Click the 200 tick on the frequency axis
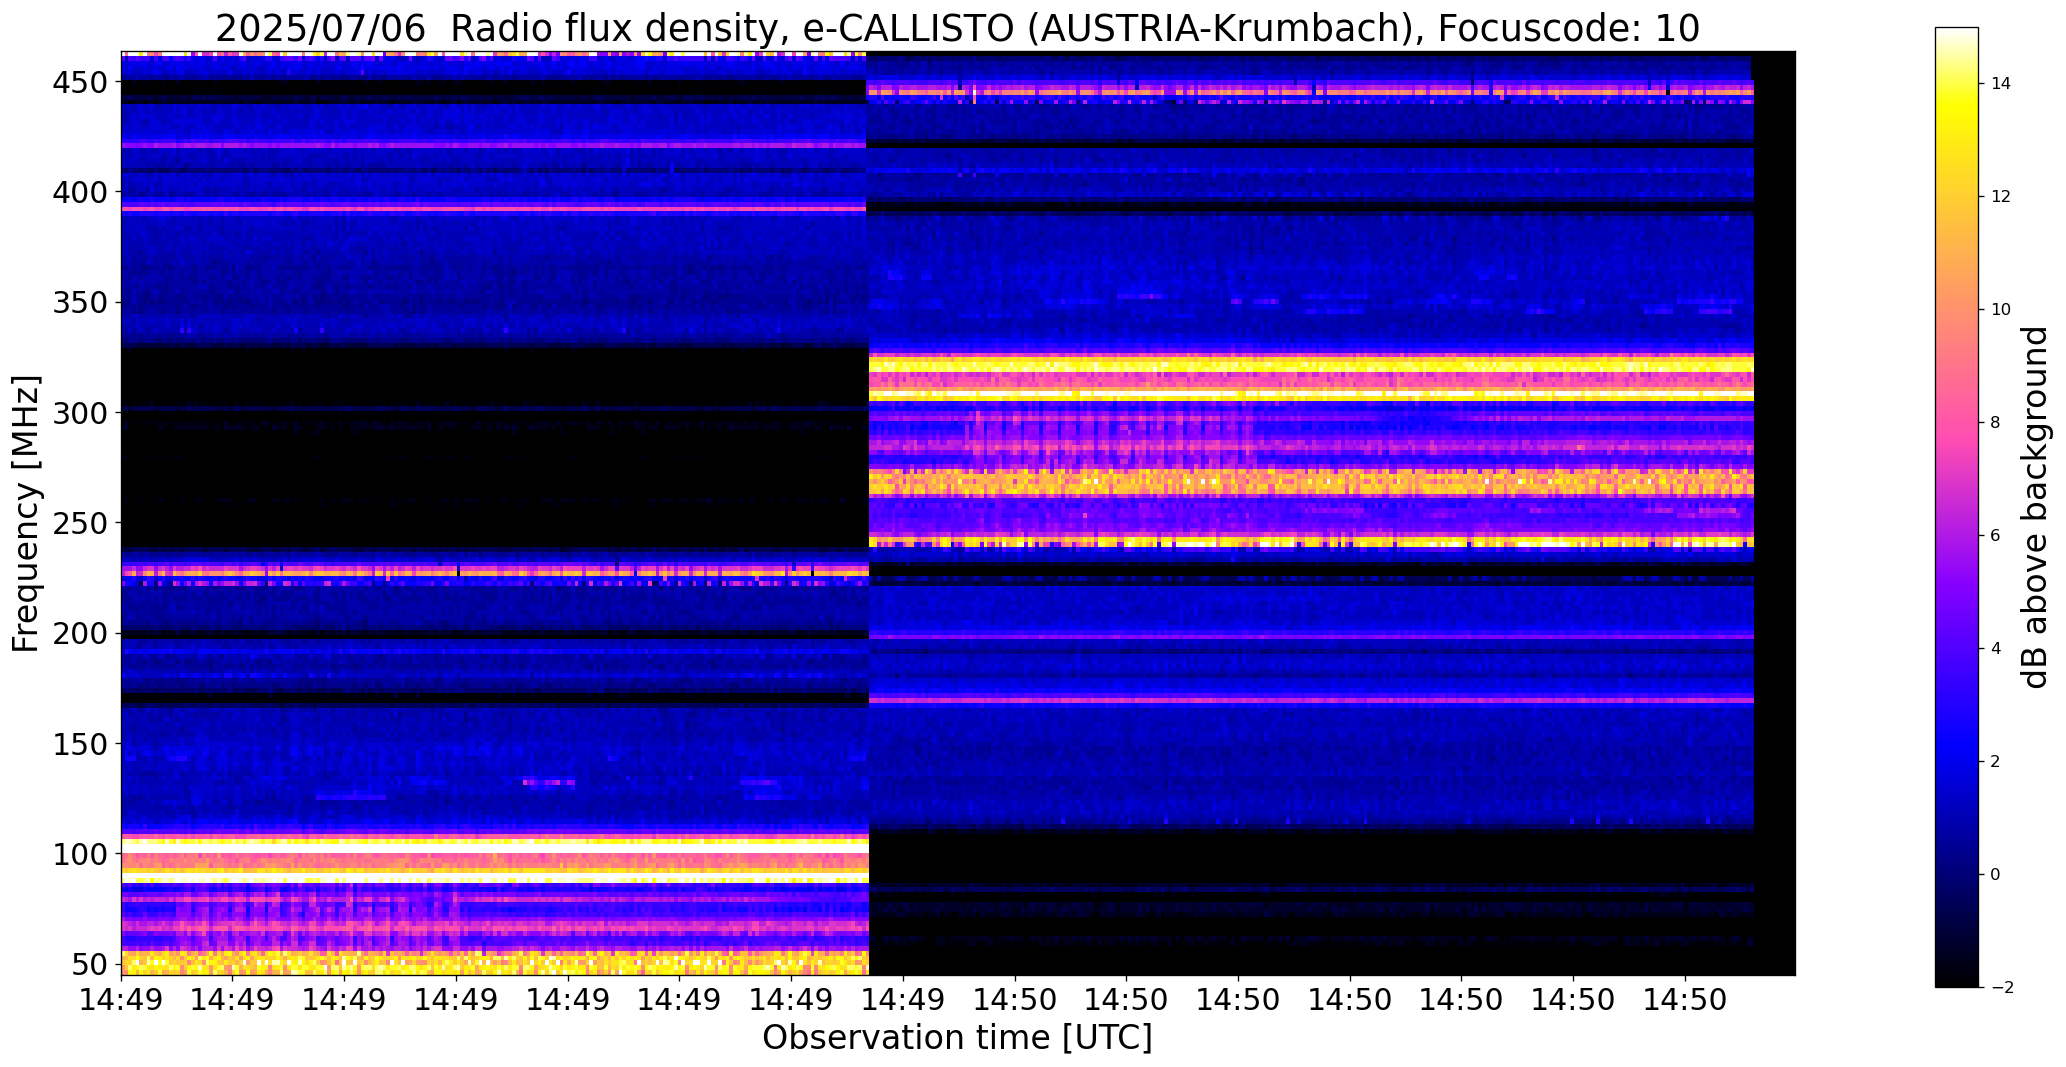The width and height of the screenshot is (2066, 1067). click(78, 633)
